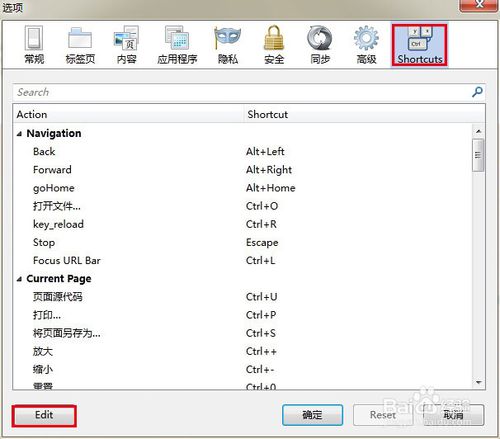Collapse the Current Page group
Image resolution: width=500 pixels, height=439 pixels.
pyautogui.click(x=19, y=279)
